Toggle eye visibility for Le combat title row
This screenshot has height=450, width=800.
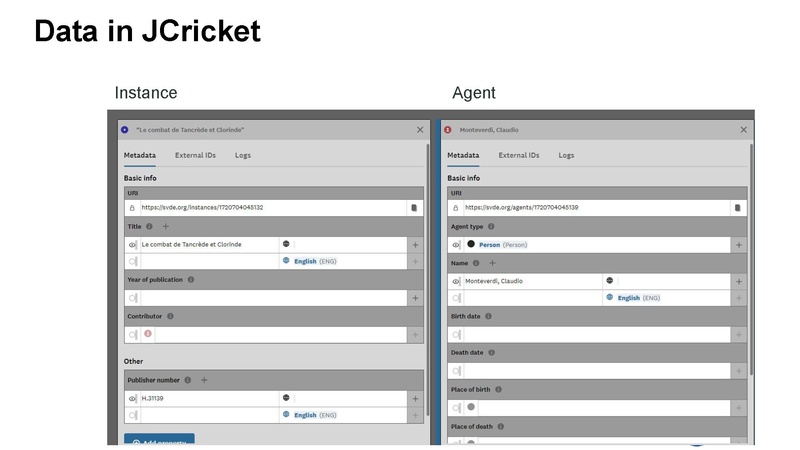point(132,244)
